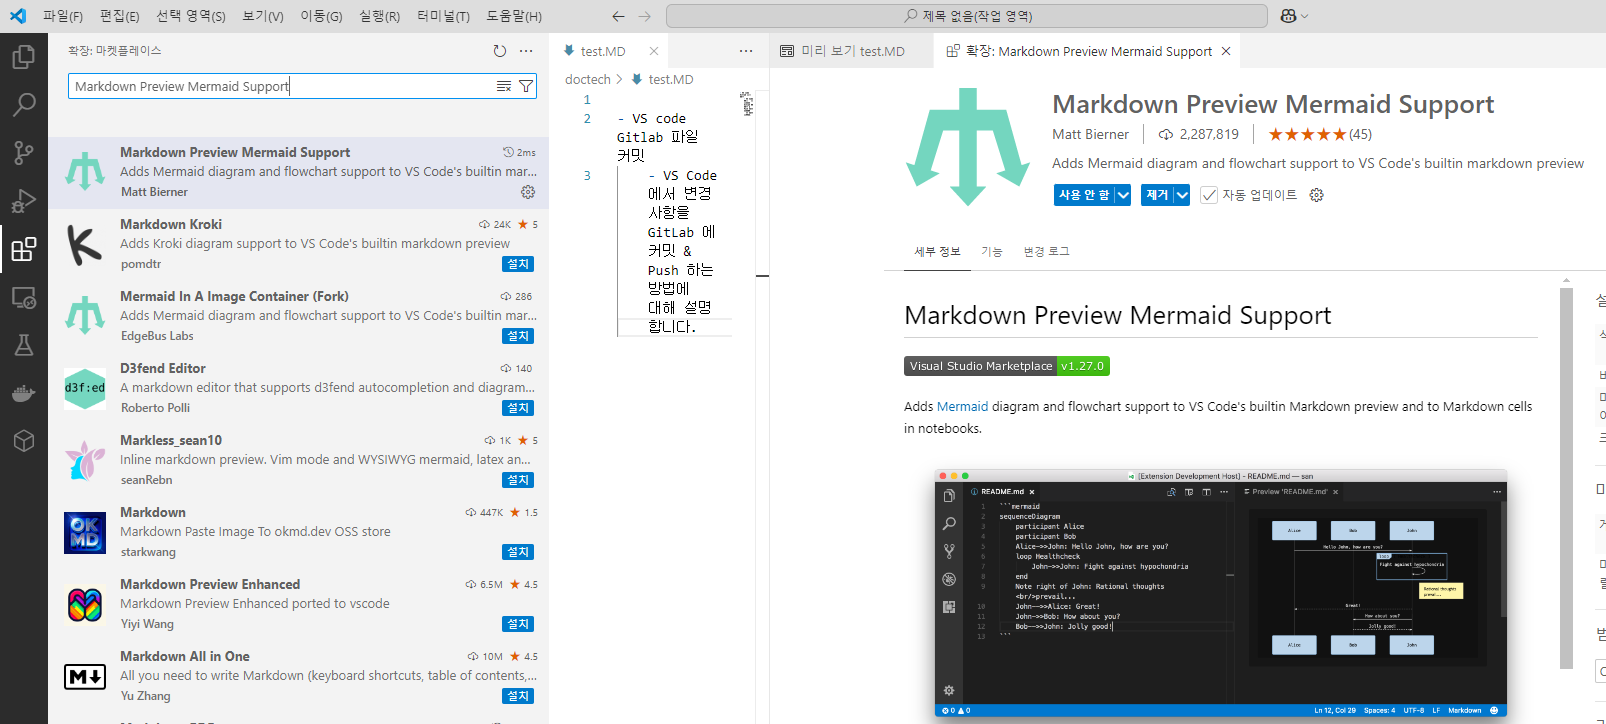Open the Source Control view
This screenshot has width=1606, height=724.
coord(23,152)
